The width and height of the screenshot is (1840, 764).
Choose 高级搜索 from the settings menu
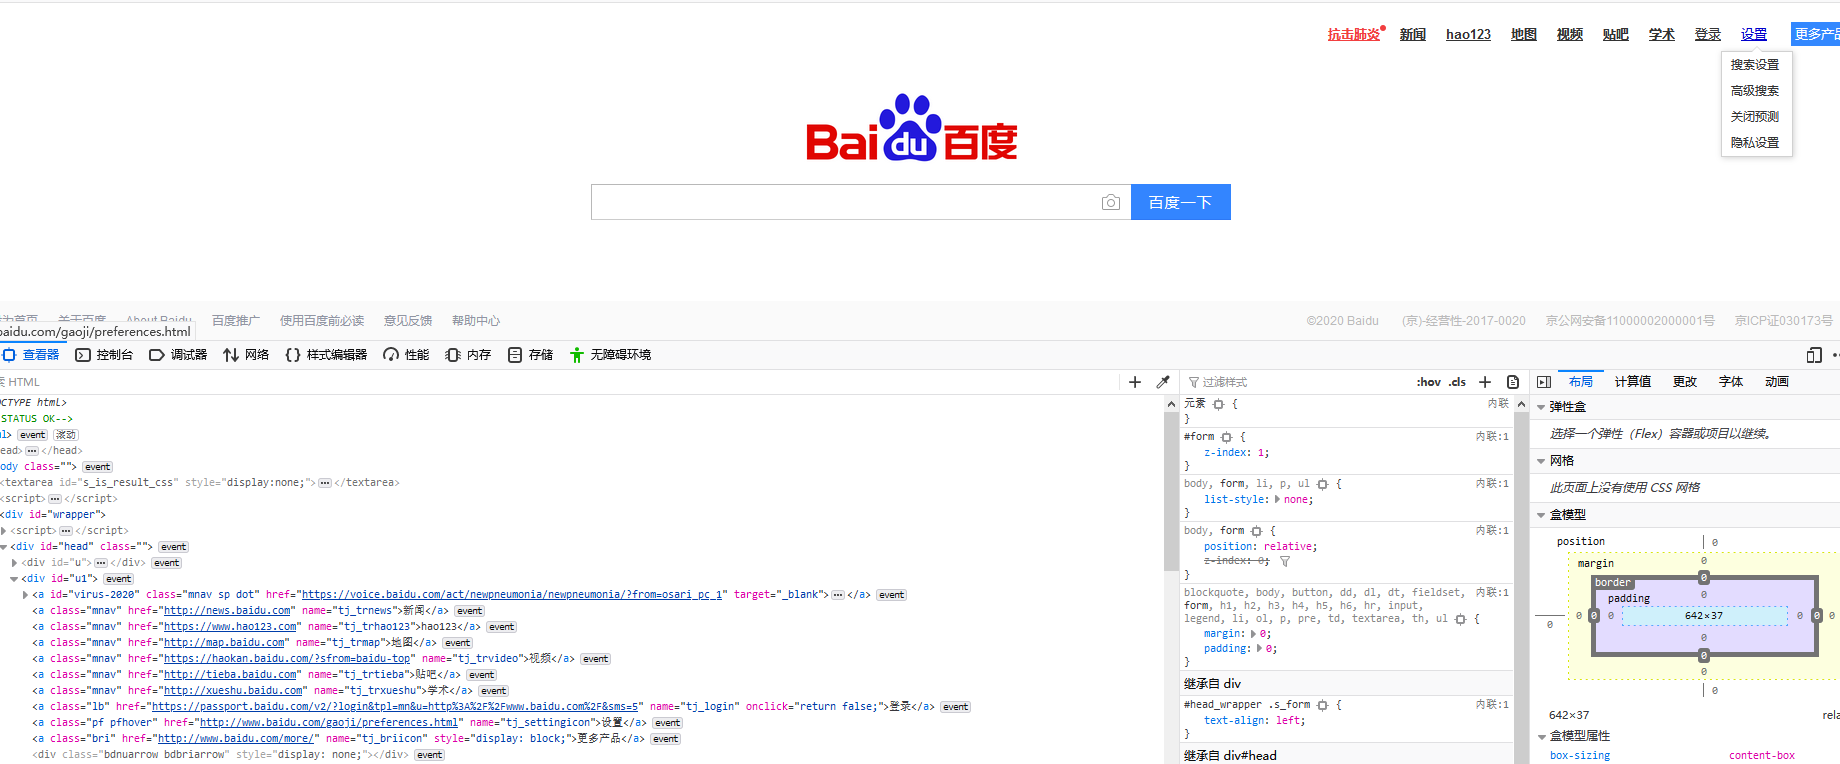[x=1755, y=91]
